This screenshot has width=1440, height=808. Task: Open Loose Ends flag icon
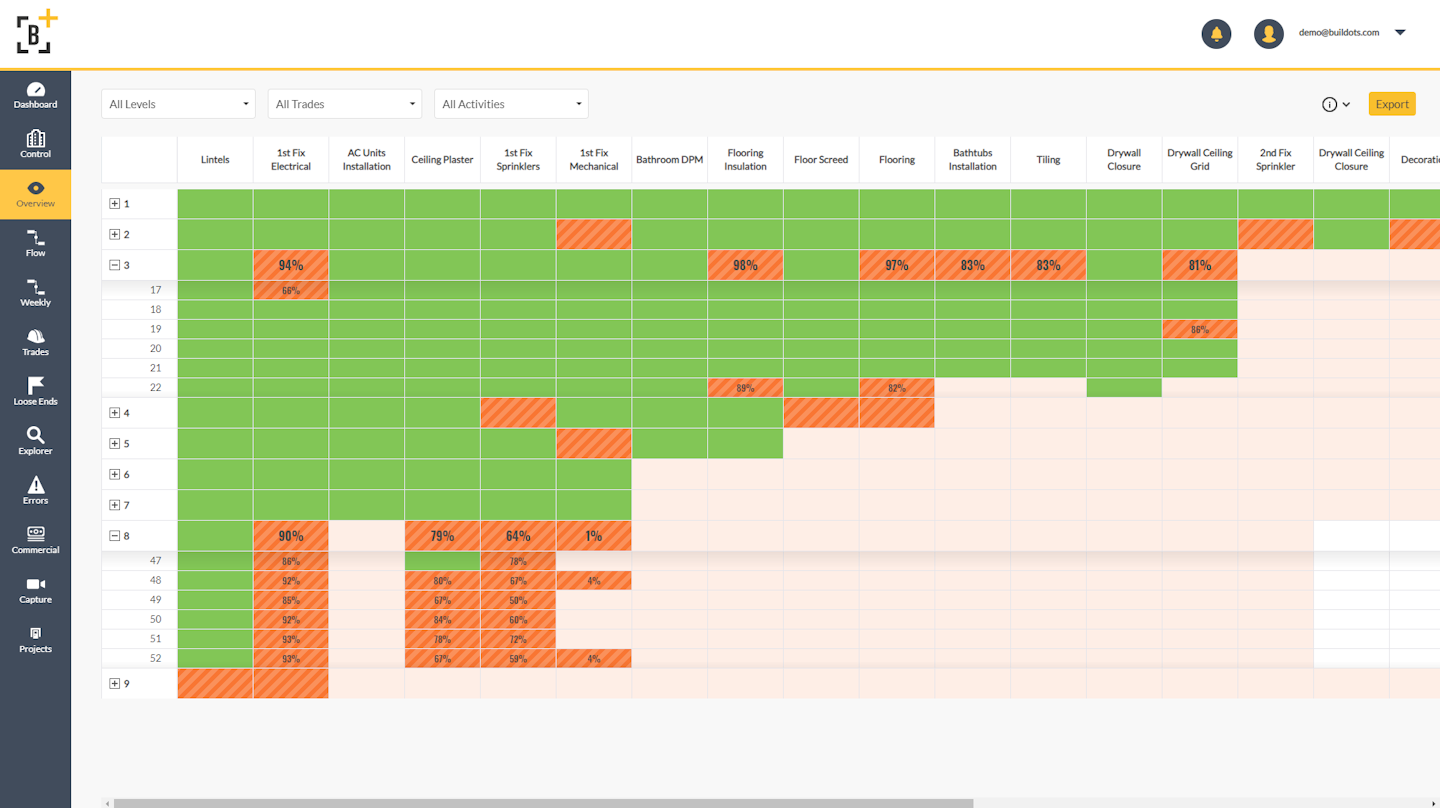(x=35, y=386)
